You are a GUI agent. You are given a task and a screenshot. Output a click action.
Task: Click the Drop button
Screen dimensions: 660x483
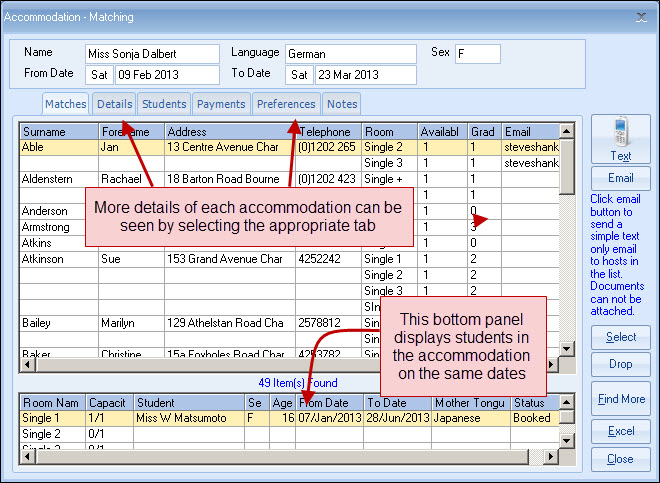pyautogui.click(x=620, y=365)
